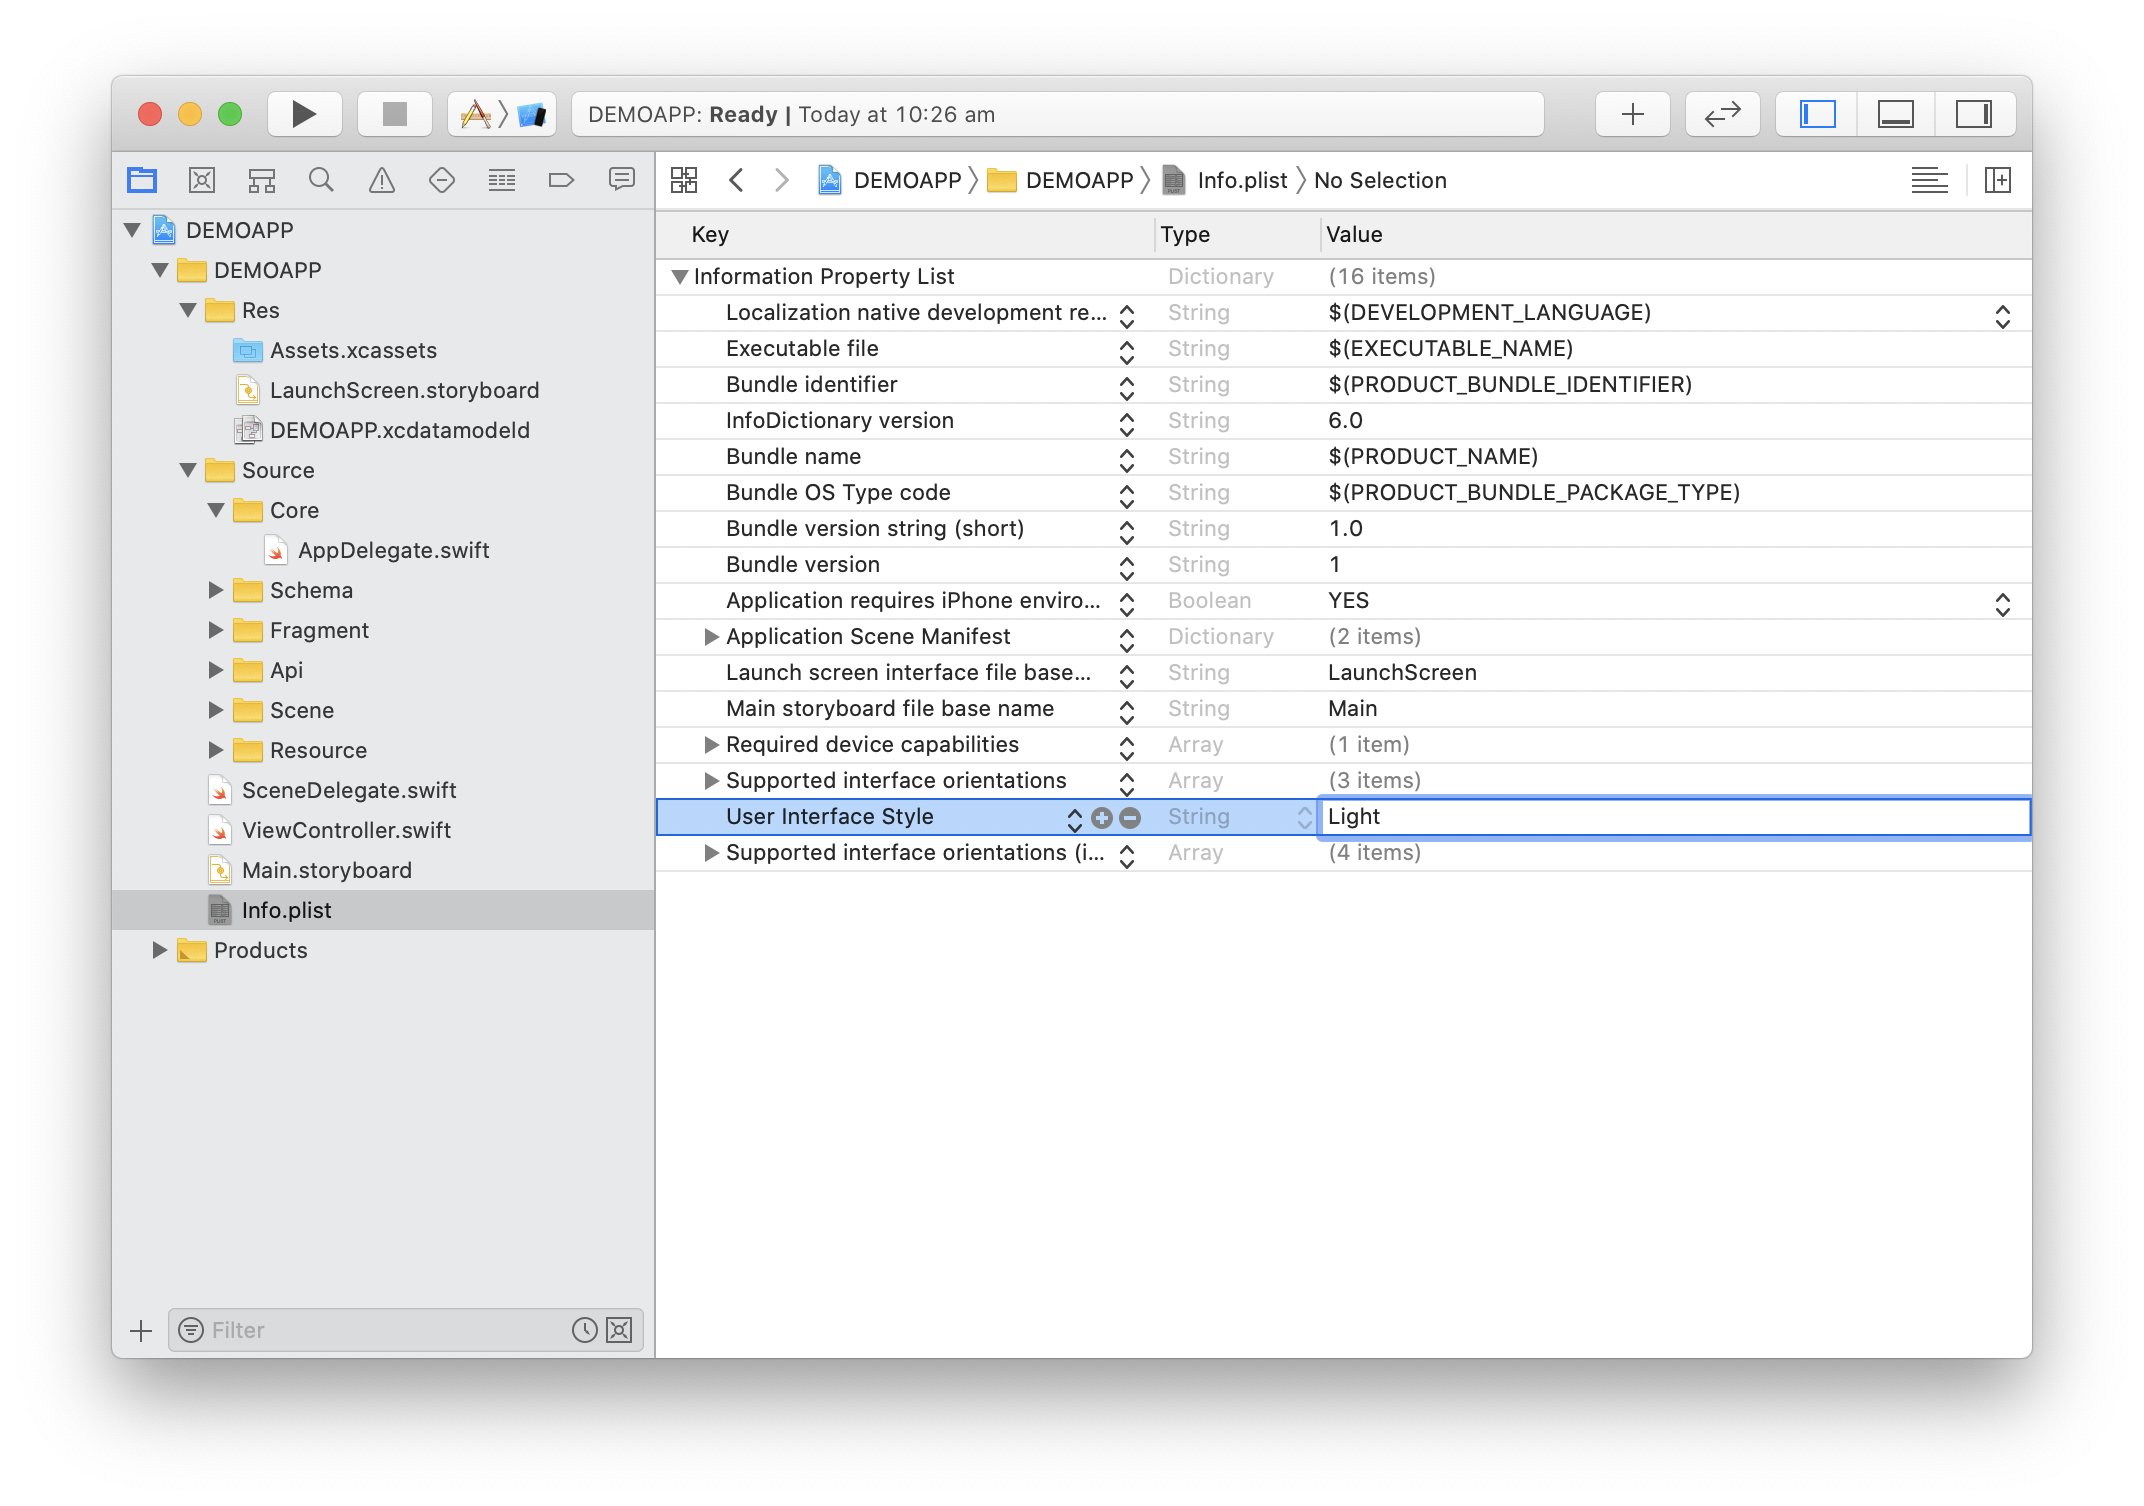The image size is (2144, 1506).
Task: Remove the User Interface Style row
Action: click(x=1130, y=818)
